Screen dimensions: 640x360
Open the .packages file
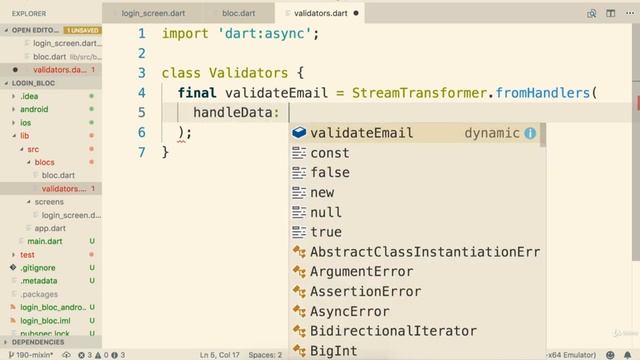(x=39, y=294)
